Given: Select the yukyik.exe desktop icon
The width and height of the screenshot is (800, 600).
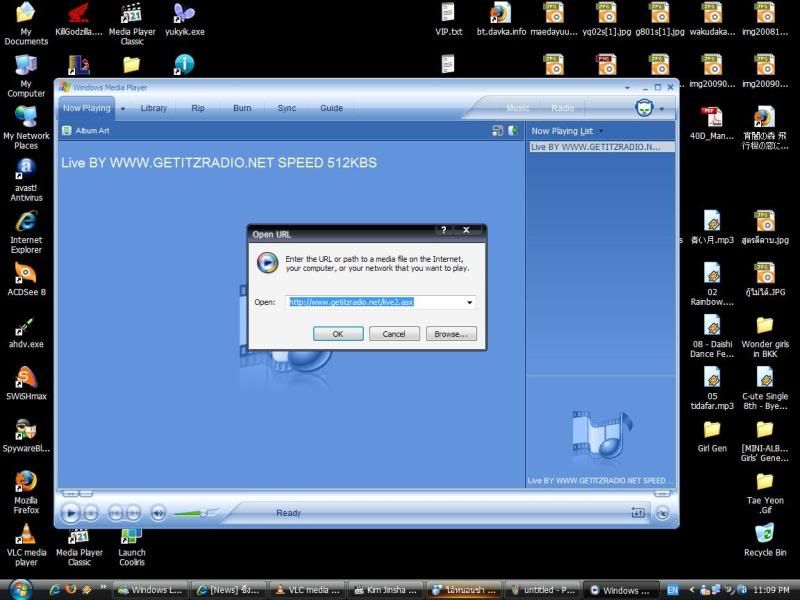Looking at the screenshot, I should click(185, 19).
